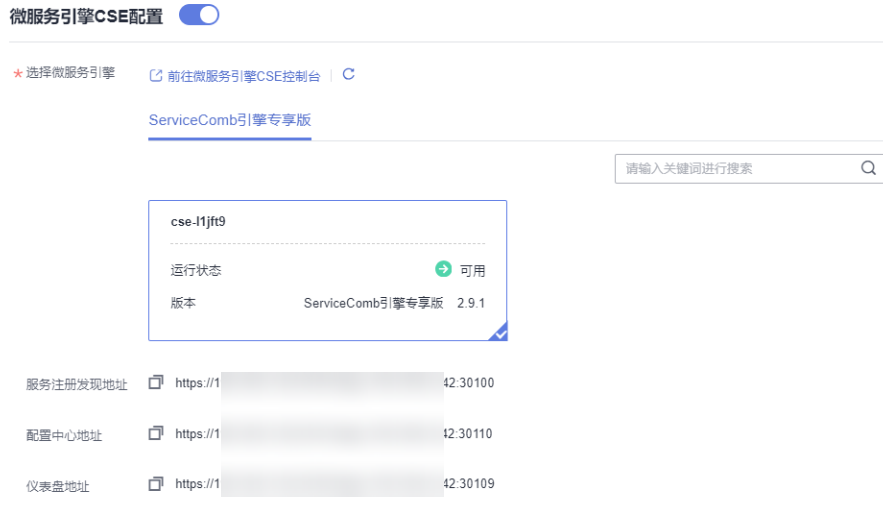Click the 版本 label in the card
The height and width of the screenshot is (508, 883).
pyautogui.click(x=183, y=303)
